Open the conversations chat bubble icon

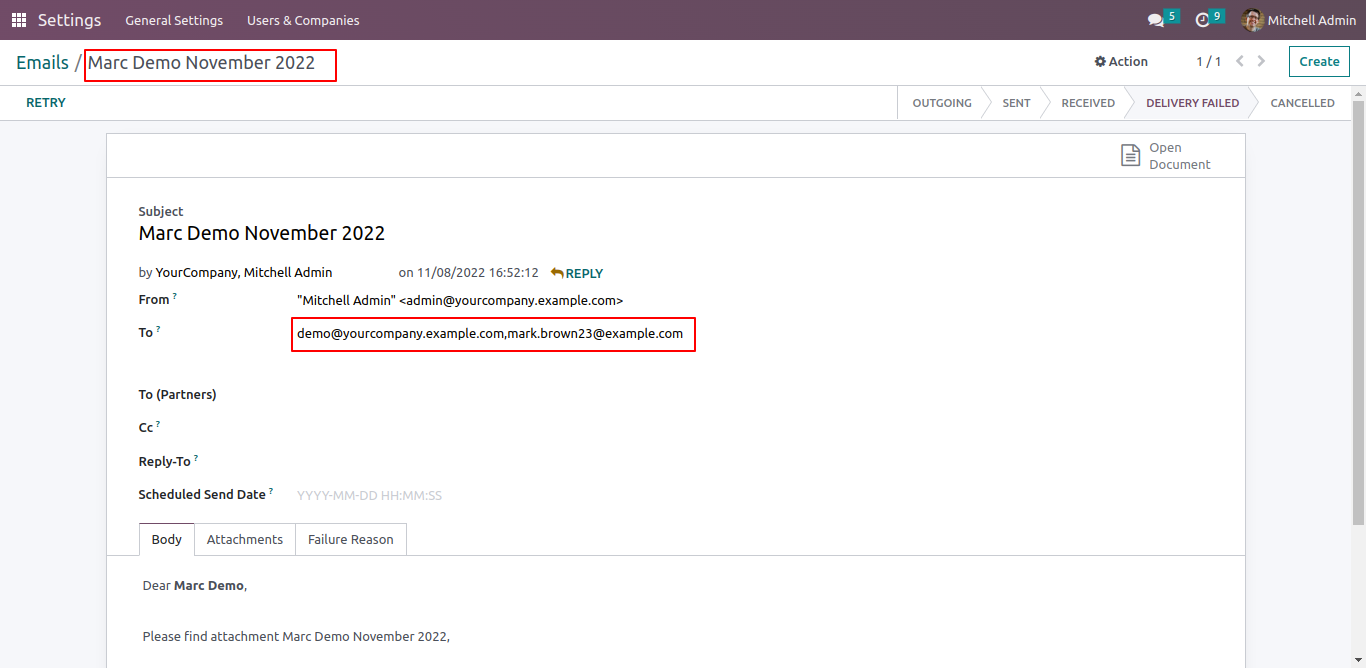(x=1156, y=20)
